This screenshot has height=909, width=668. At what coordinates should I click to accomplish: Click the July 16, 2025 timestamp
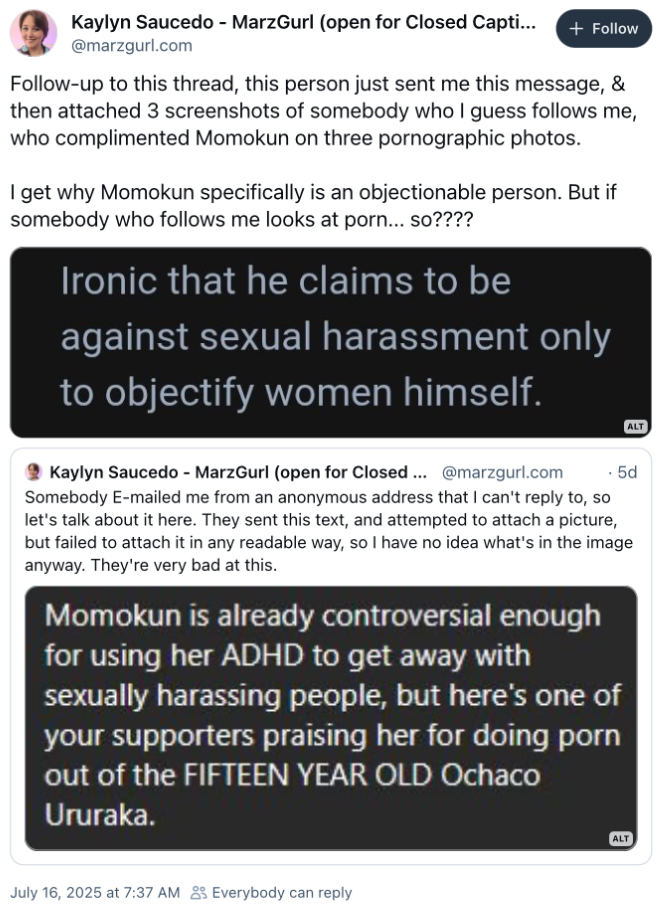95,892
